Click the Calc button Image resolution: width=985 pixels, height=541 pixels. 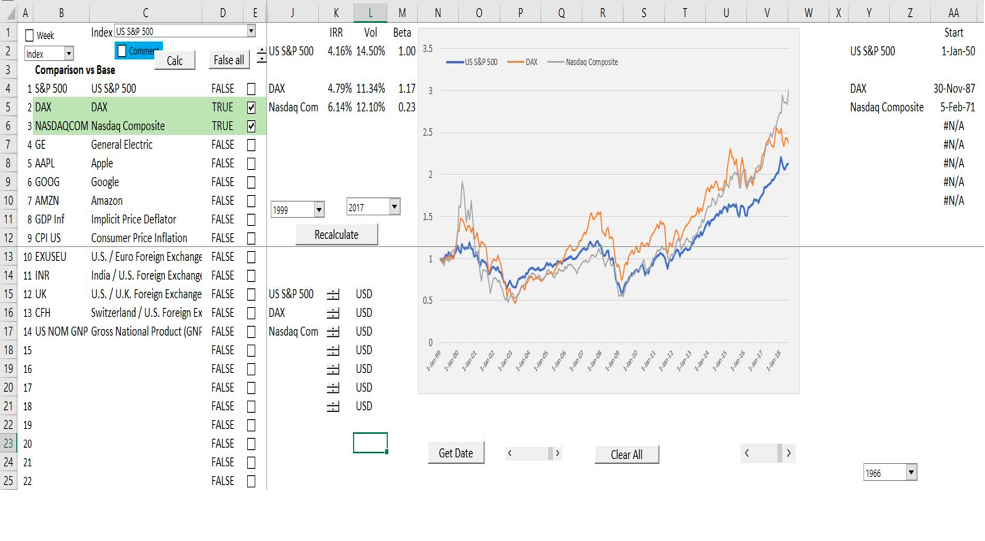pos(175,60)
